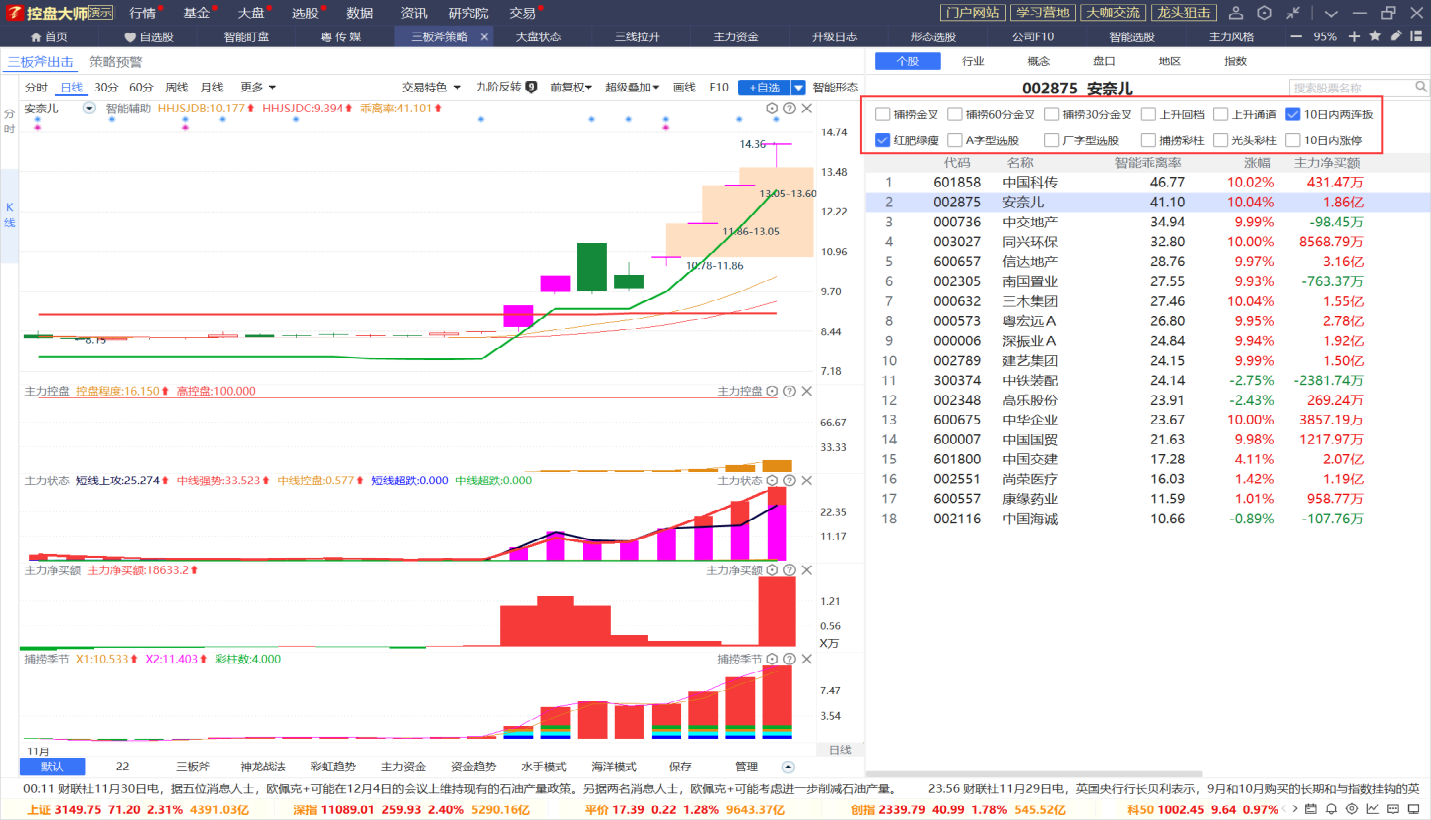The height and width of the screenshot is (820, 1431).
Task: Open the 研究院 menu
Action: [469, 13]
